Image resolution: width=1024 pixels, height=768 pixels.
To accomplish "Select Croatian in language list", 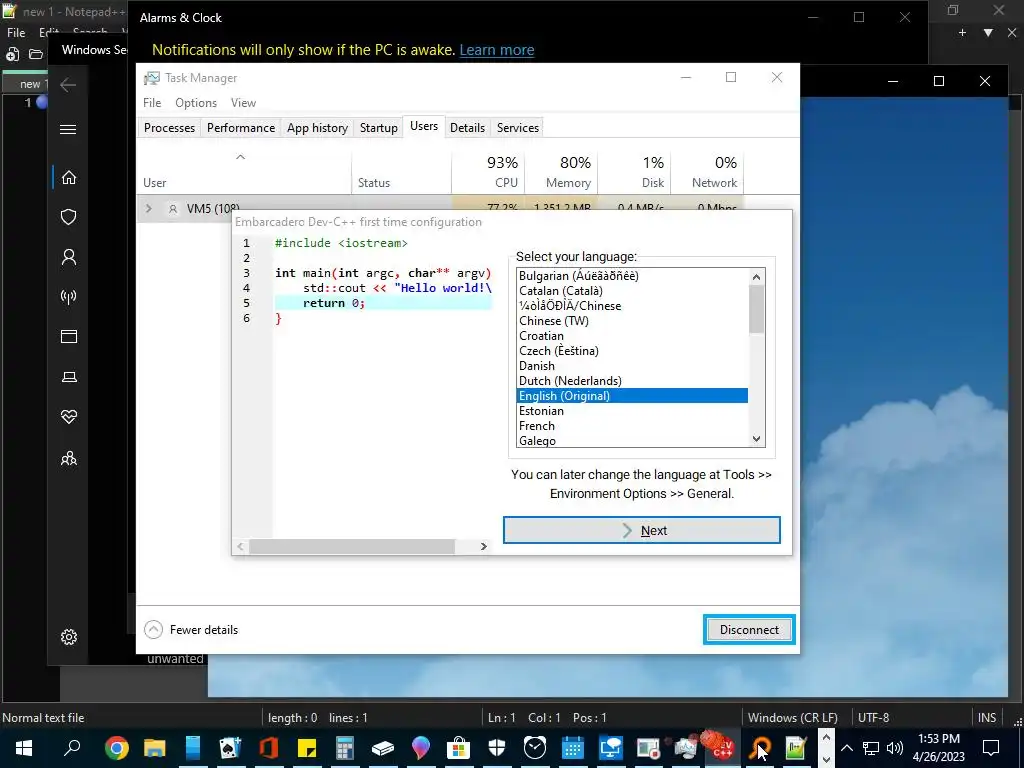I will tap(632, 336).
